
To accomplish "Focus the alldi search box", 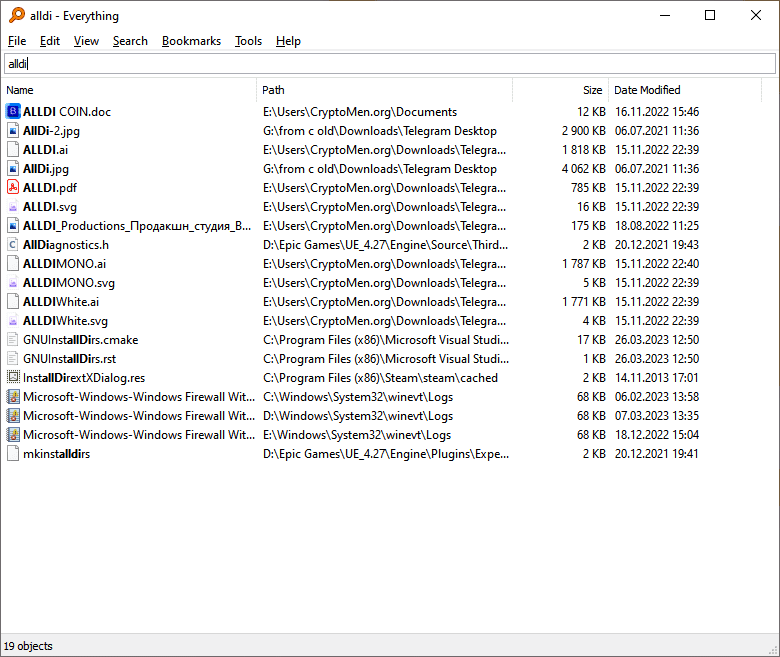I will 390,64.
